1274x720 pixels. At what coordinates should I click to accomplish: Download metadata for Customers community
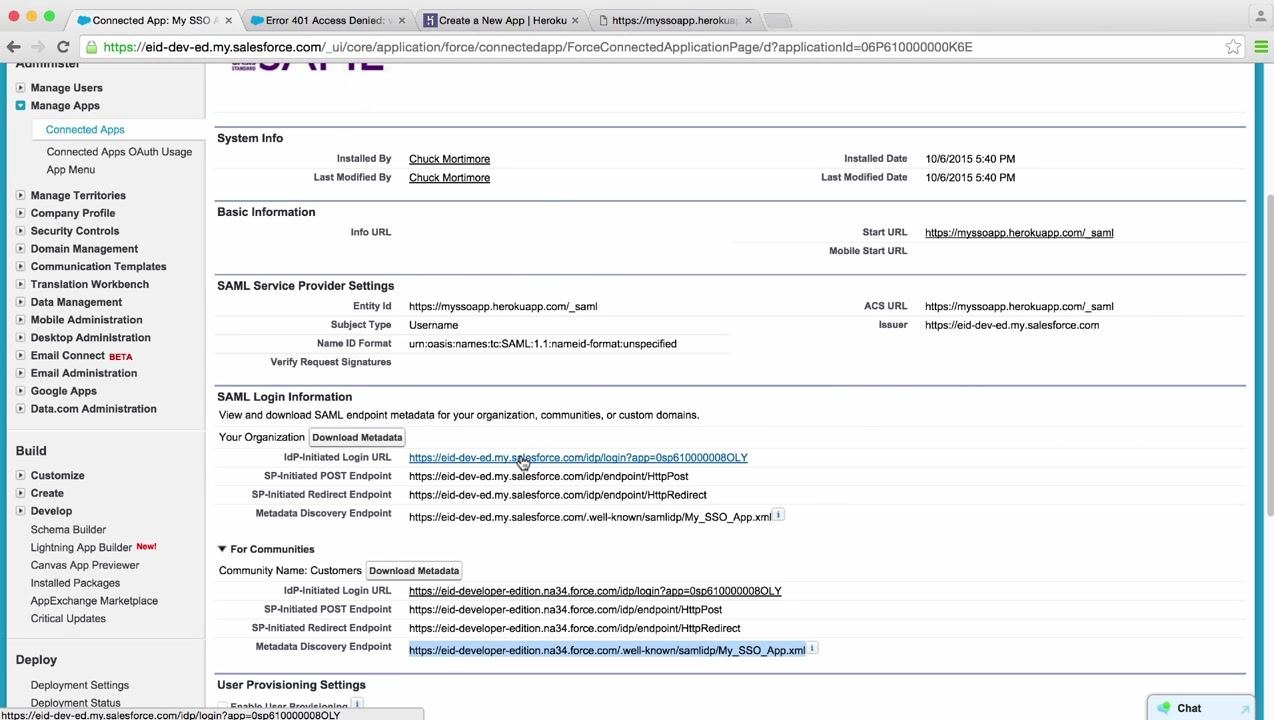pyautogui.click(x=414, y=571)
